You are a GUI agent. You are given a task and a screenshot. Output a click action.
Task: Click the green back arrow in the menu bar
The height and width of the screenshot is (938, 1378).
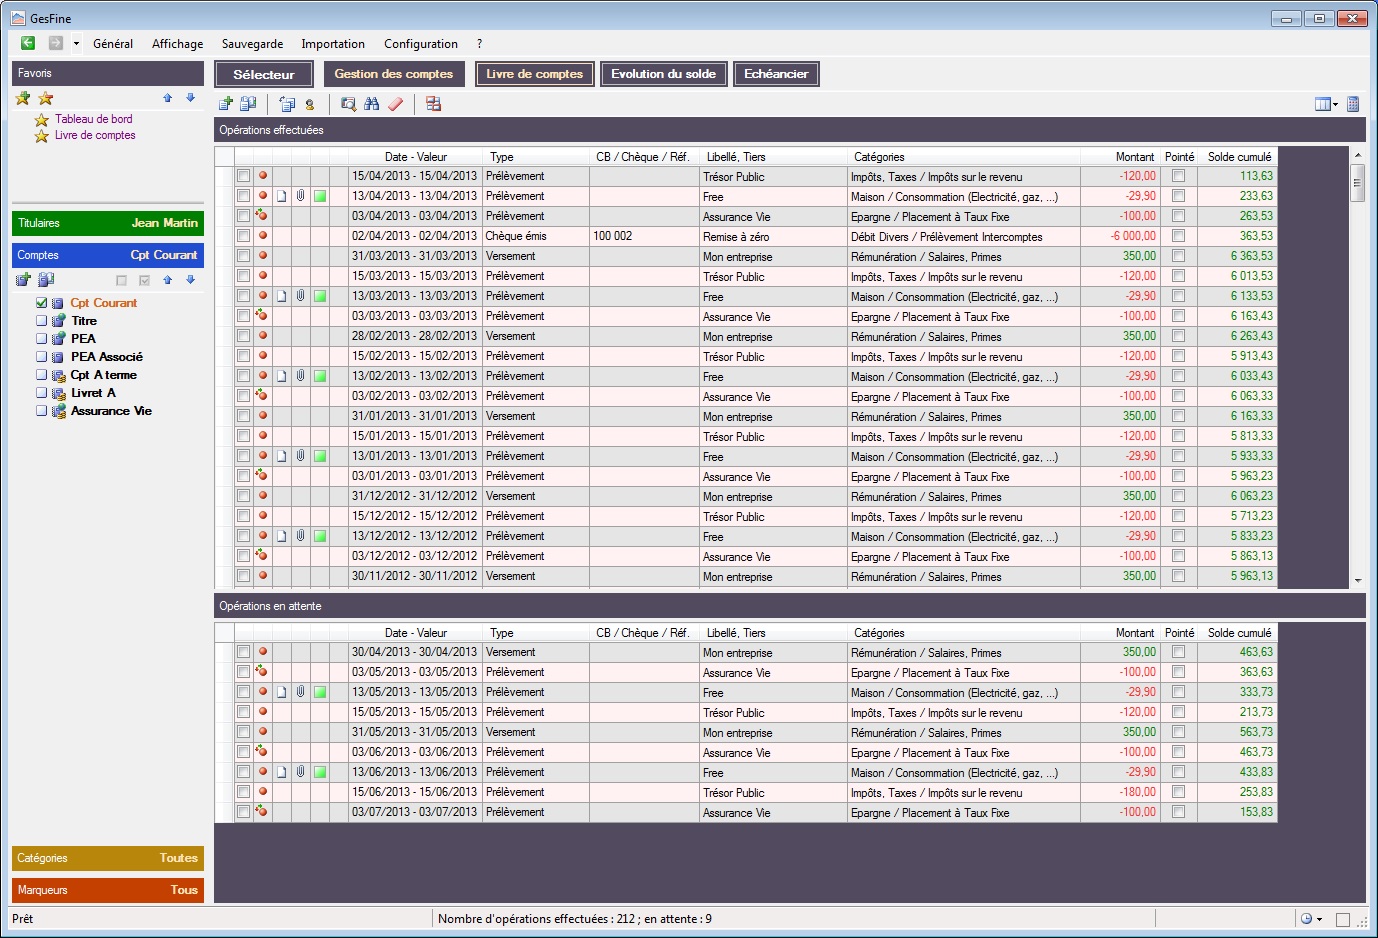coord(28,43)
